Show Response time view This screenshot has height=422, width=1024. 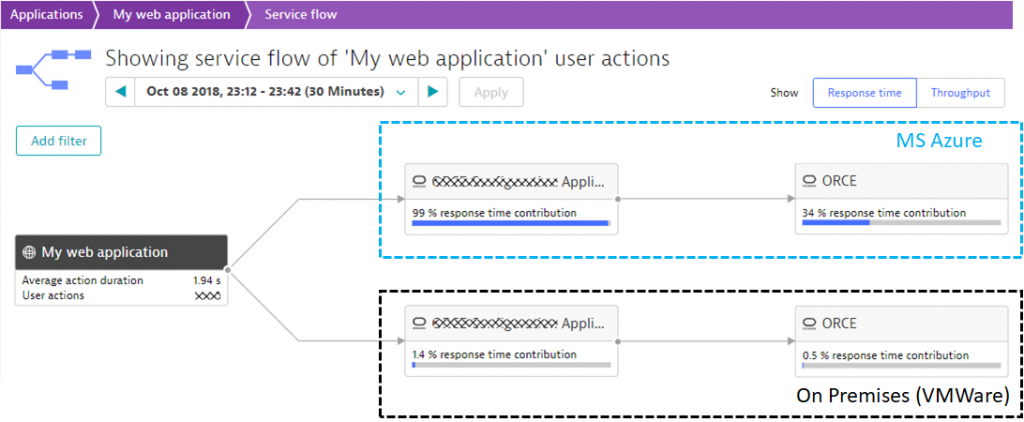tap(865, 93)
